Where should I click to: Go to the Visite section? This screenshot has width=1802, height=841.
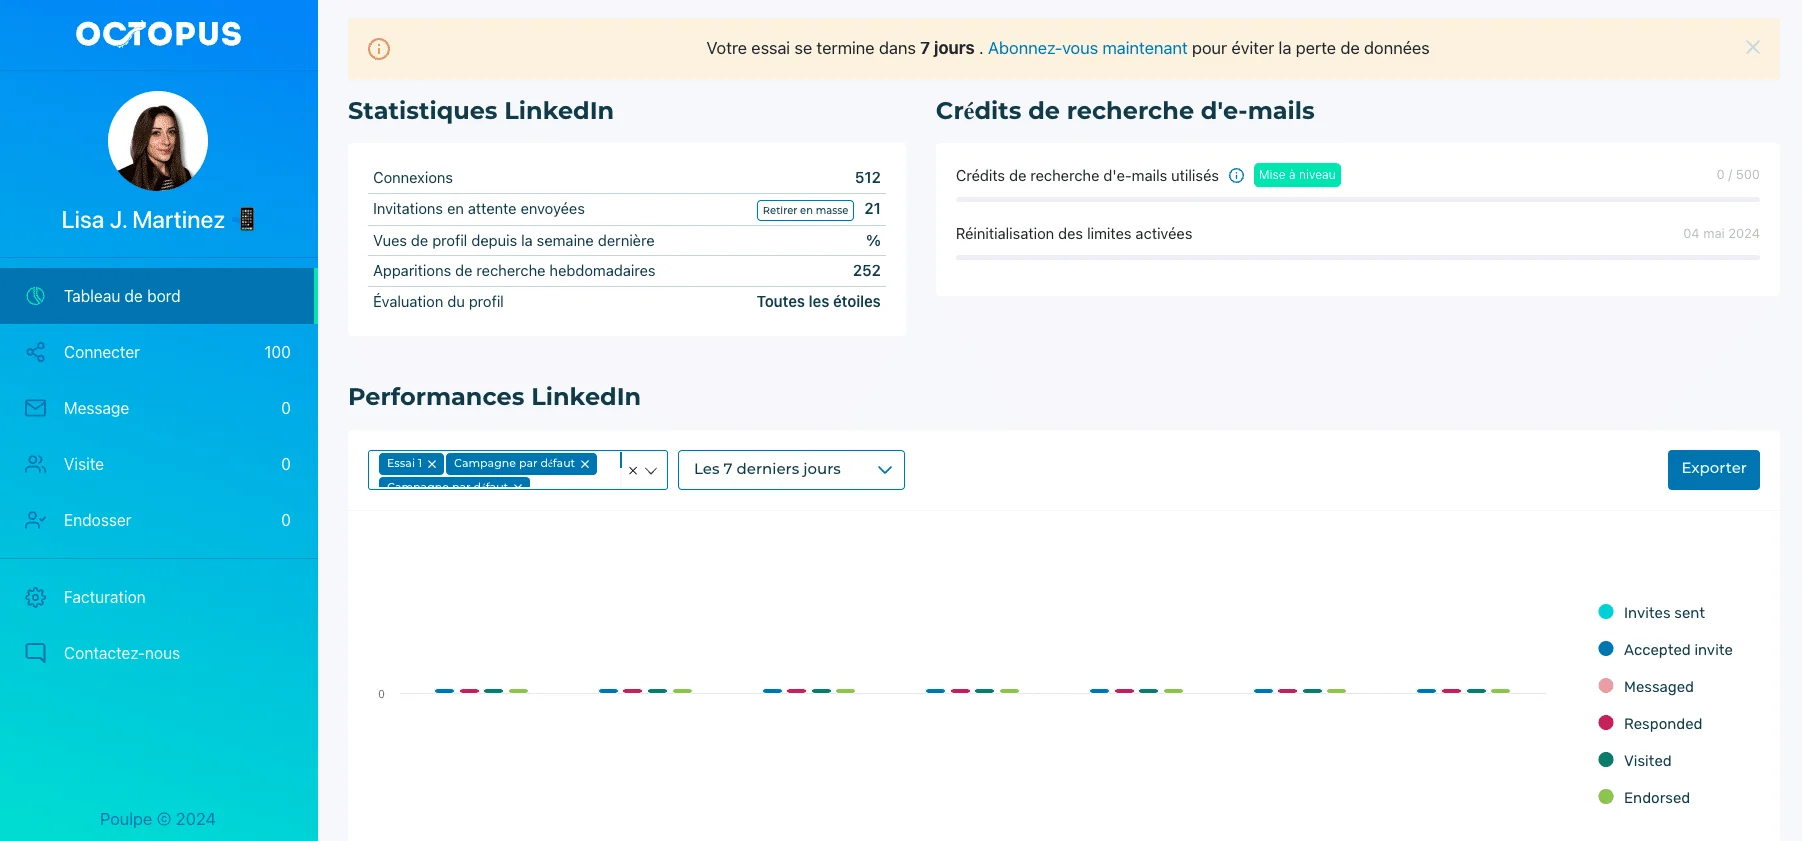tap(158, 464)
